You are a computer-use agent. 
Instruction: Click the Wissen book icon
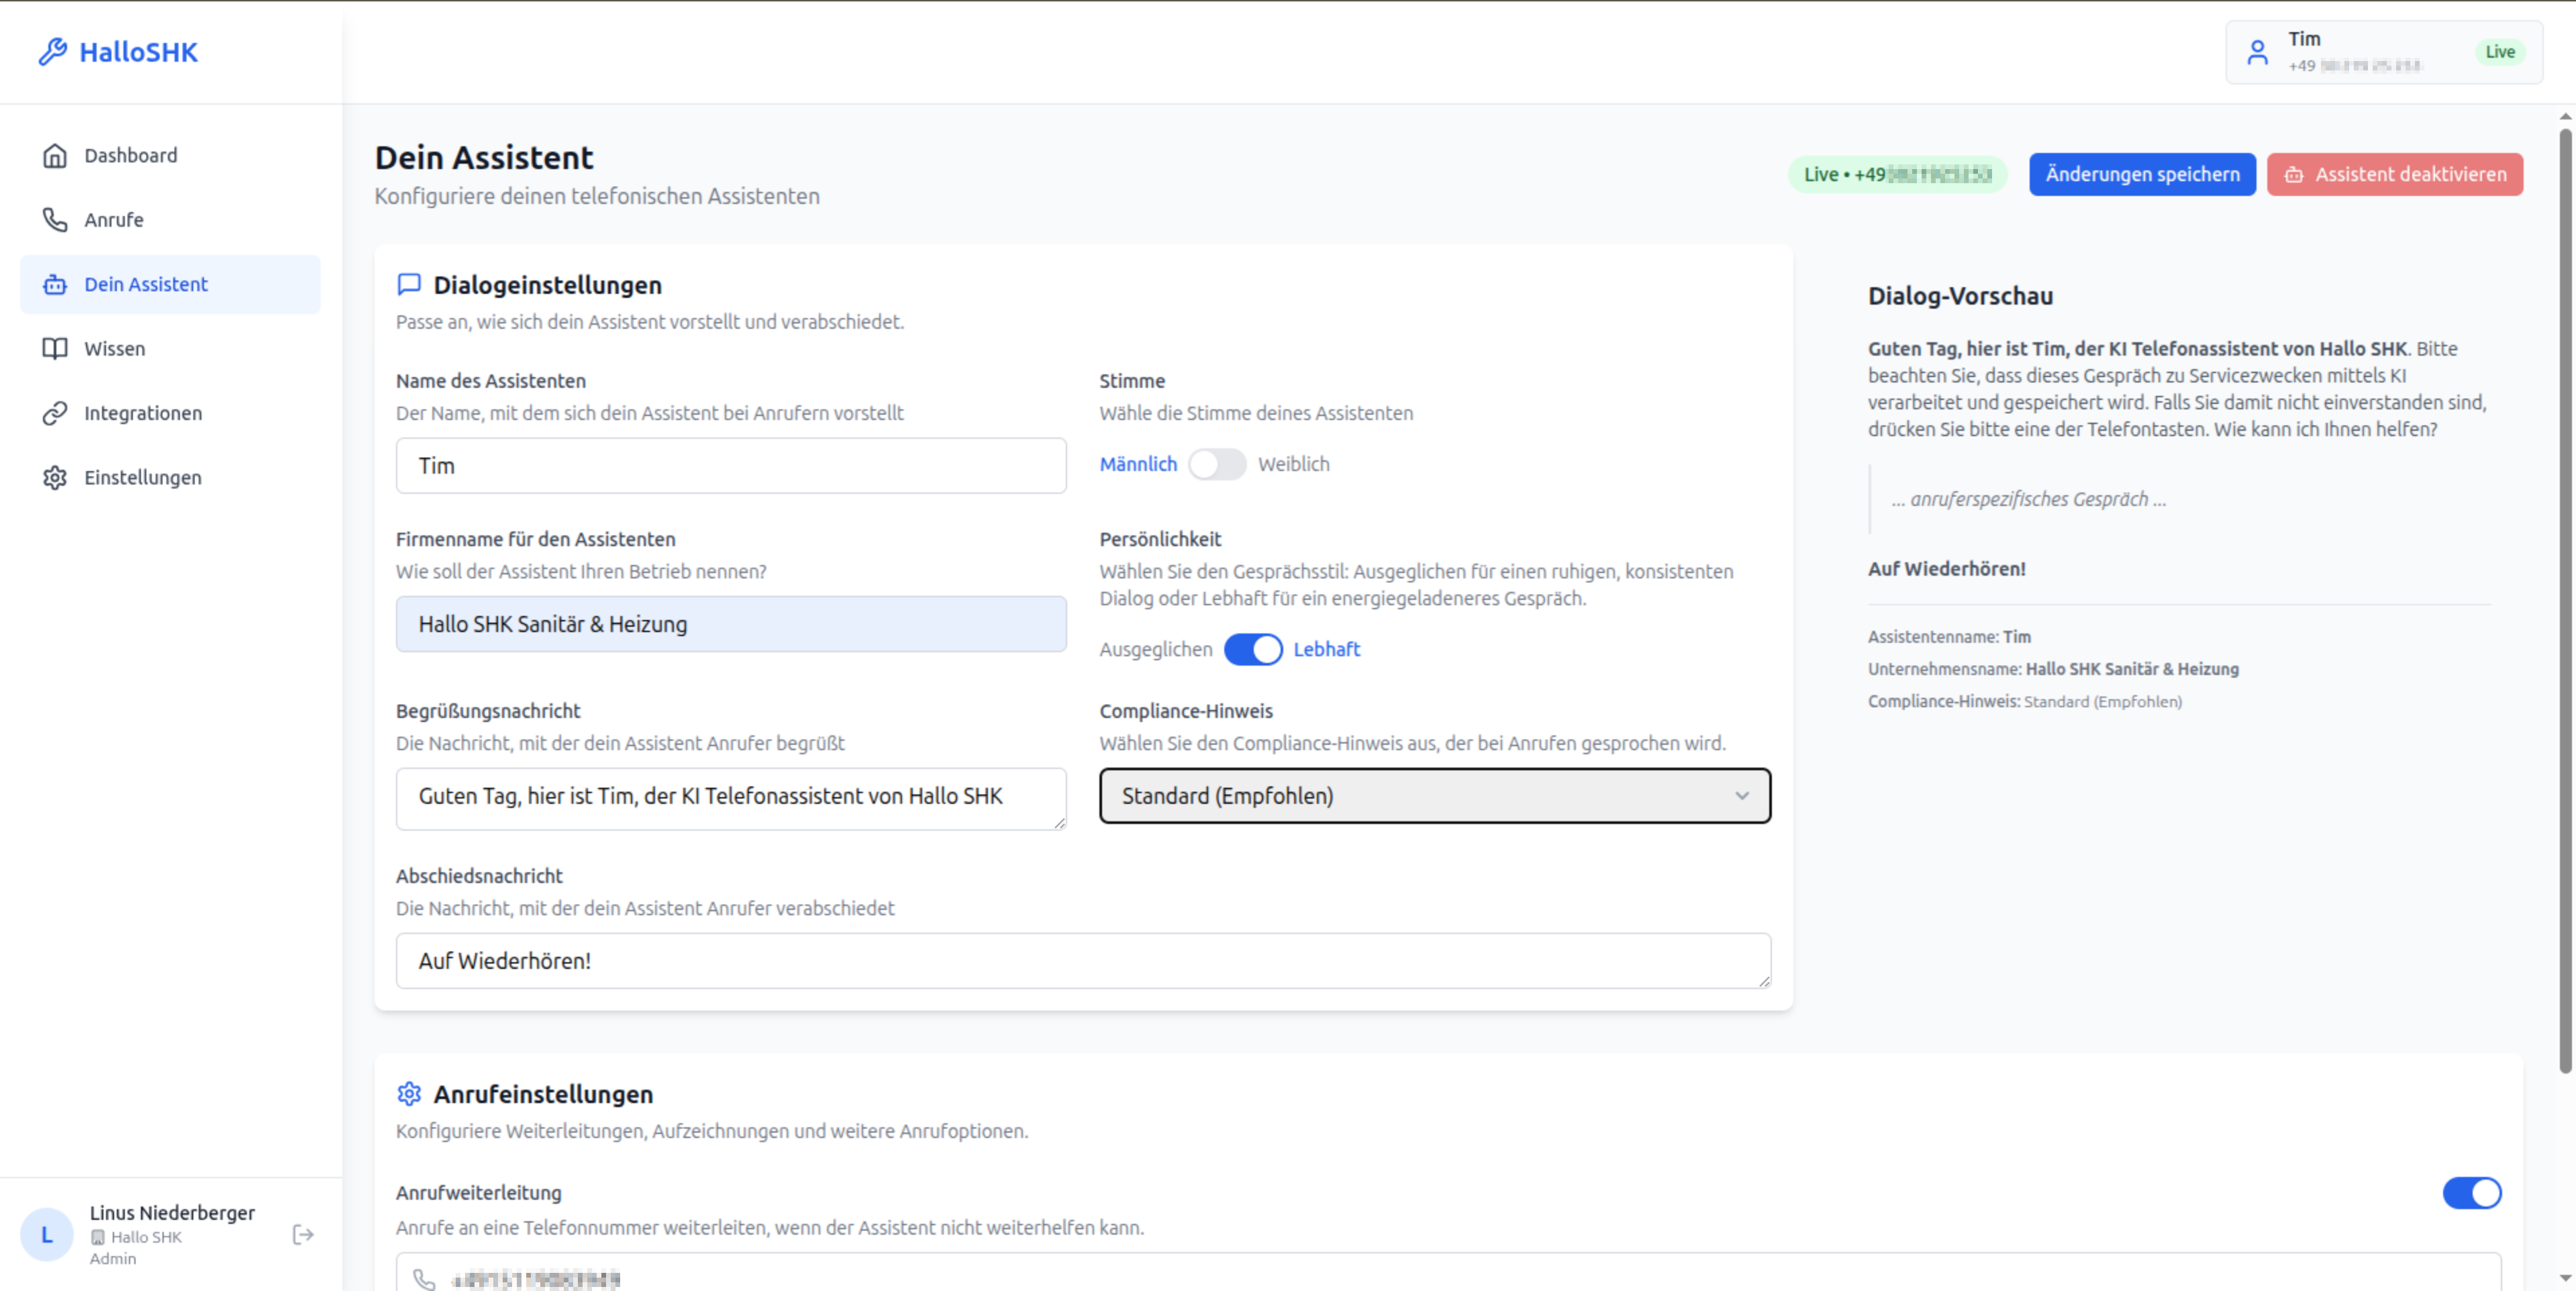pos(55,348)
